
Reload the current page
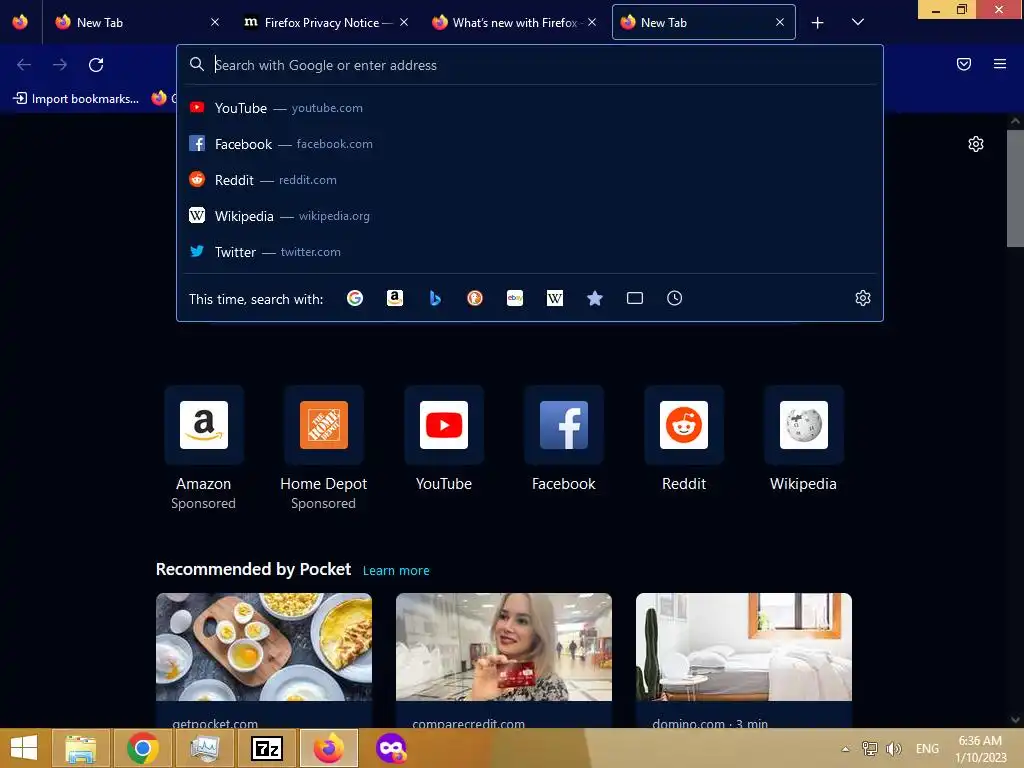(x=96, y=65)
